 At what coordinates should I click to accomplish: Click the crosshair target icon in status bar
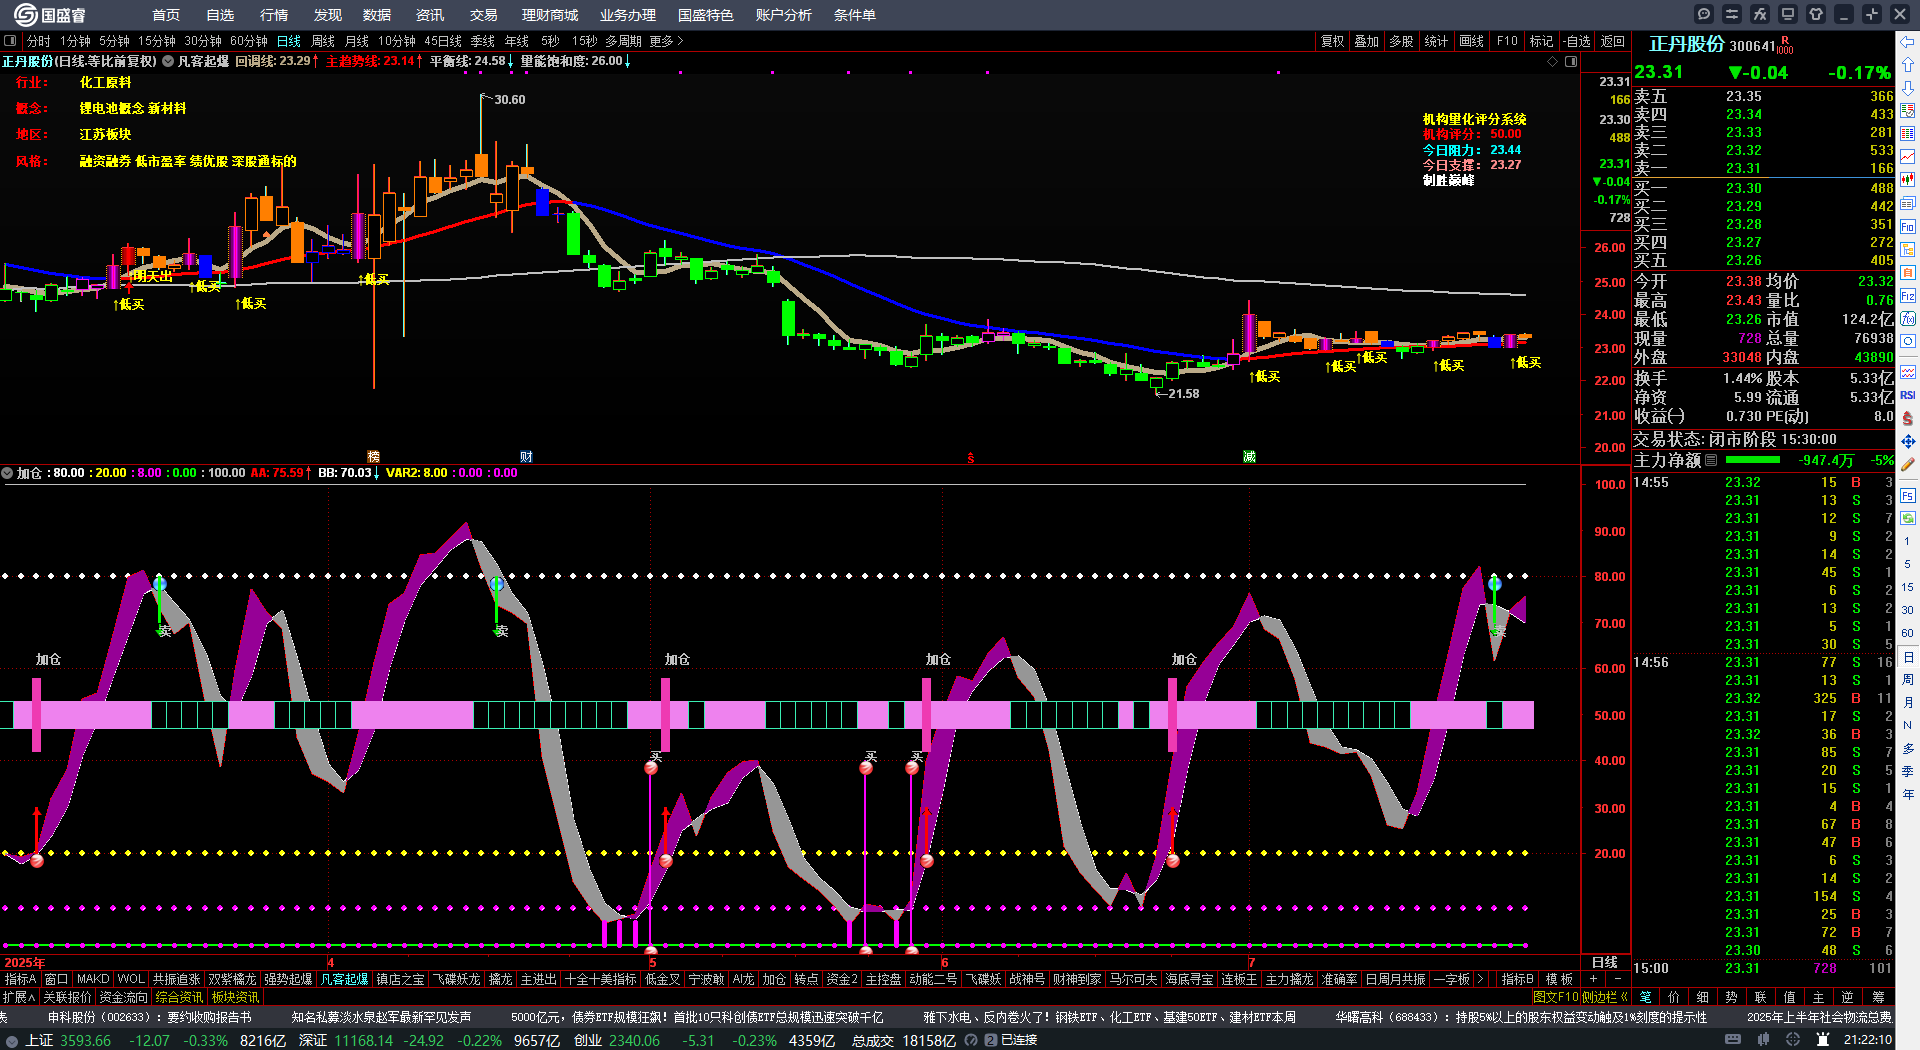pyautogui.click(x=1794, y=1040)
